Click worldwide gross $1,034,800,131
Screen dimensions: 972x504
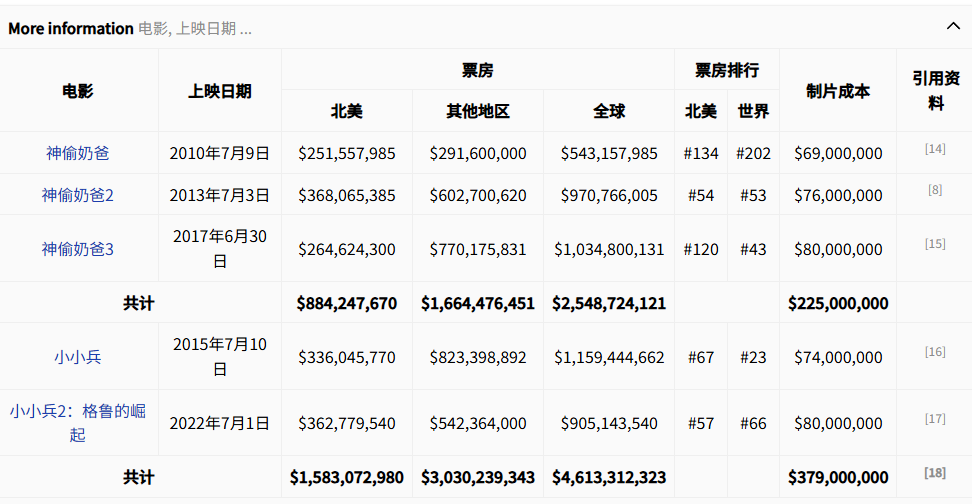pyautogui.click(x=609, y=250)
